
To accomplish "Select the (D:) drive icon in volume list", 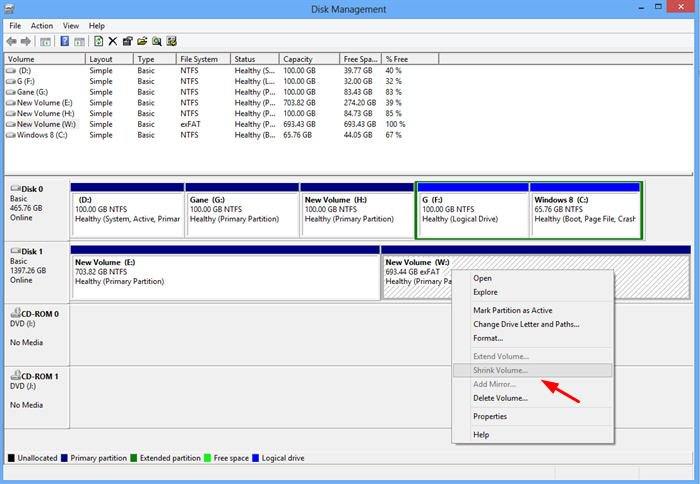I will [x=11, y=71].
